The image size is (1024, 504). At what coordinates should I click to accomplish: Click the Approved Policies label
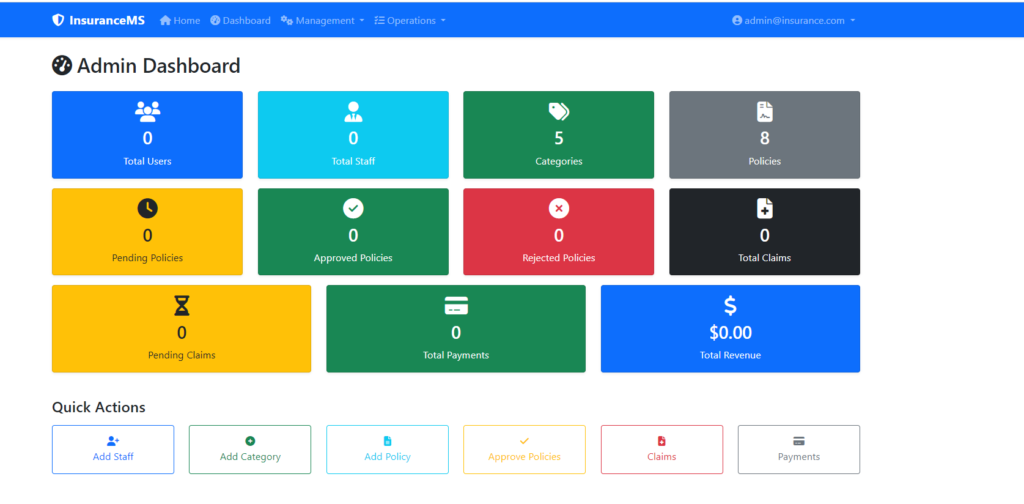(x=353, y=257)
